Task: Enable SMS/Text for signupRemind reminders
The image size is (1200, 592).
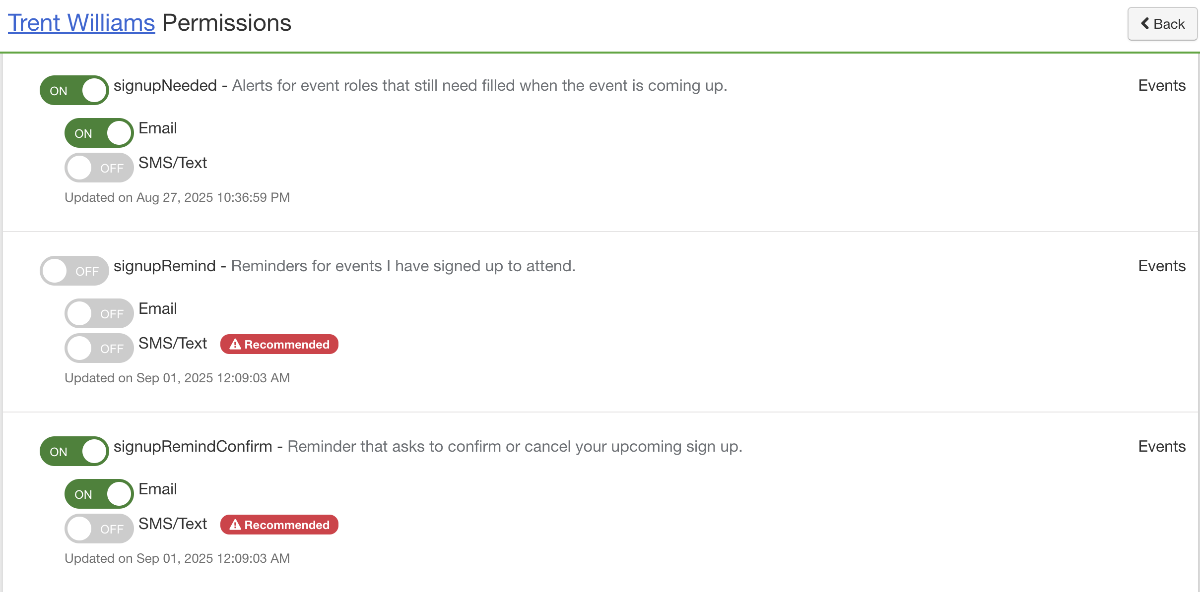Action: (x=99, y=349)
